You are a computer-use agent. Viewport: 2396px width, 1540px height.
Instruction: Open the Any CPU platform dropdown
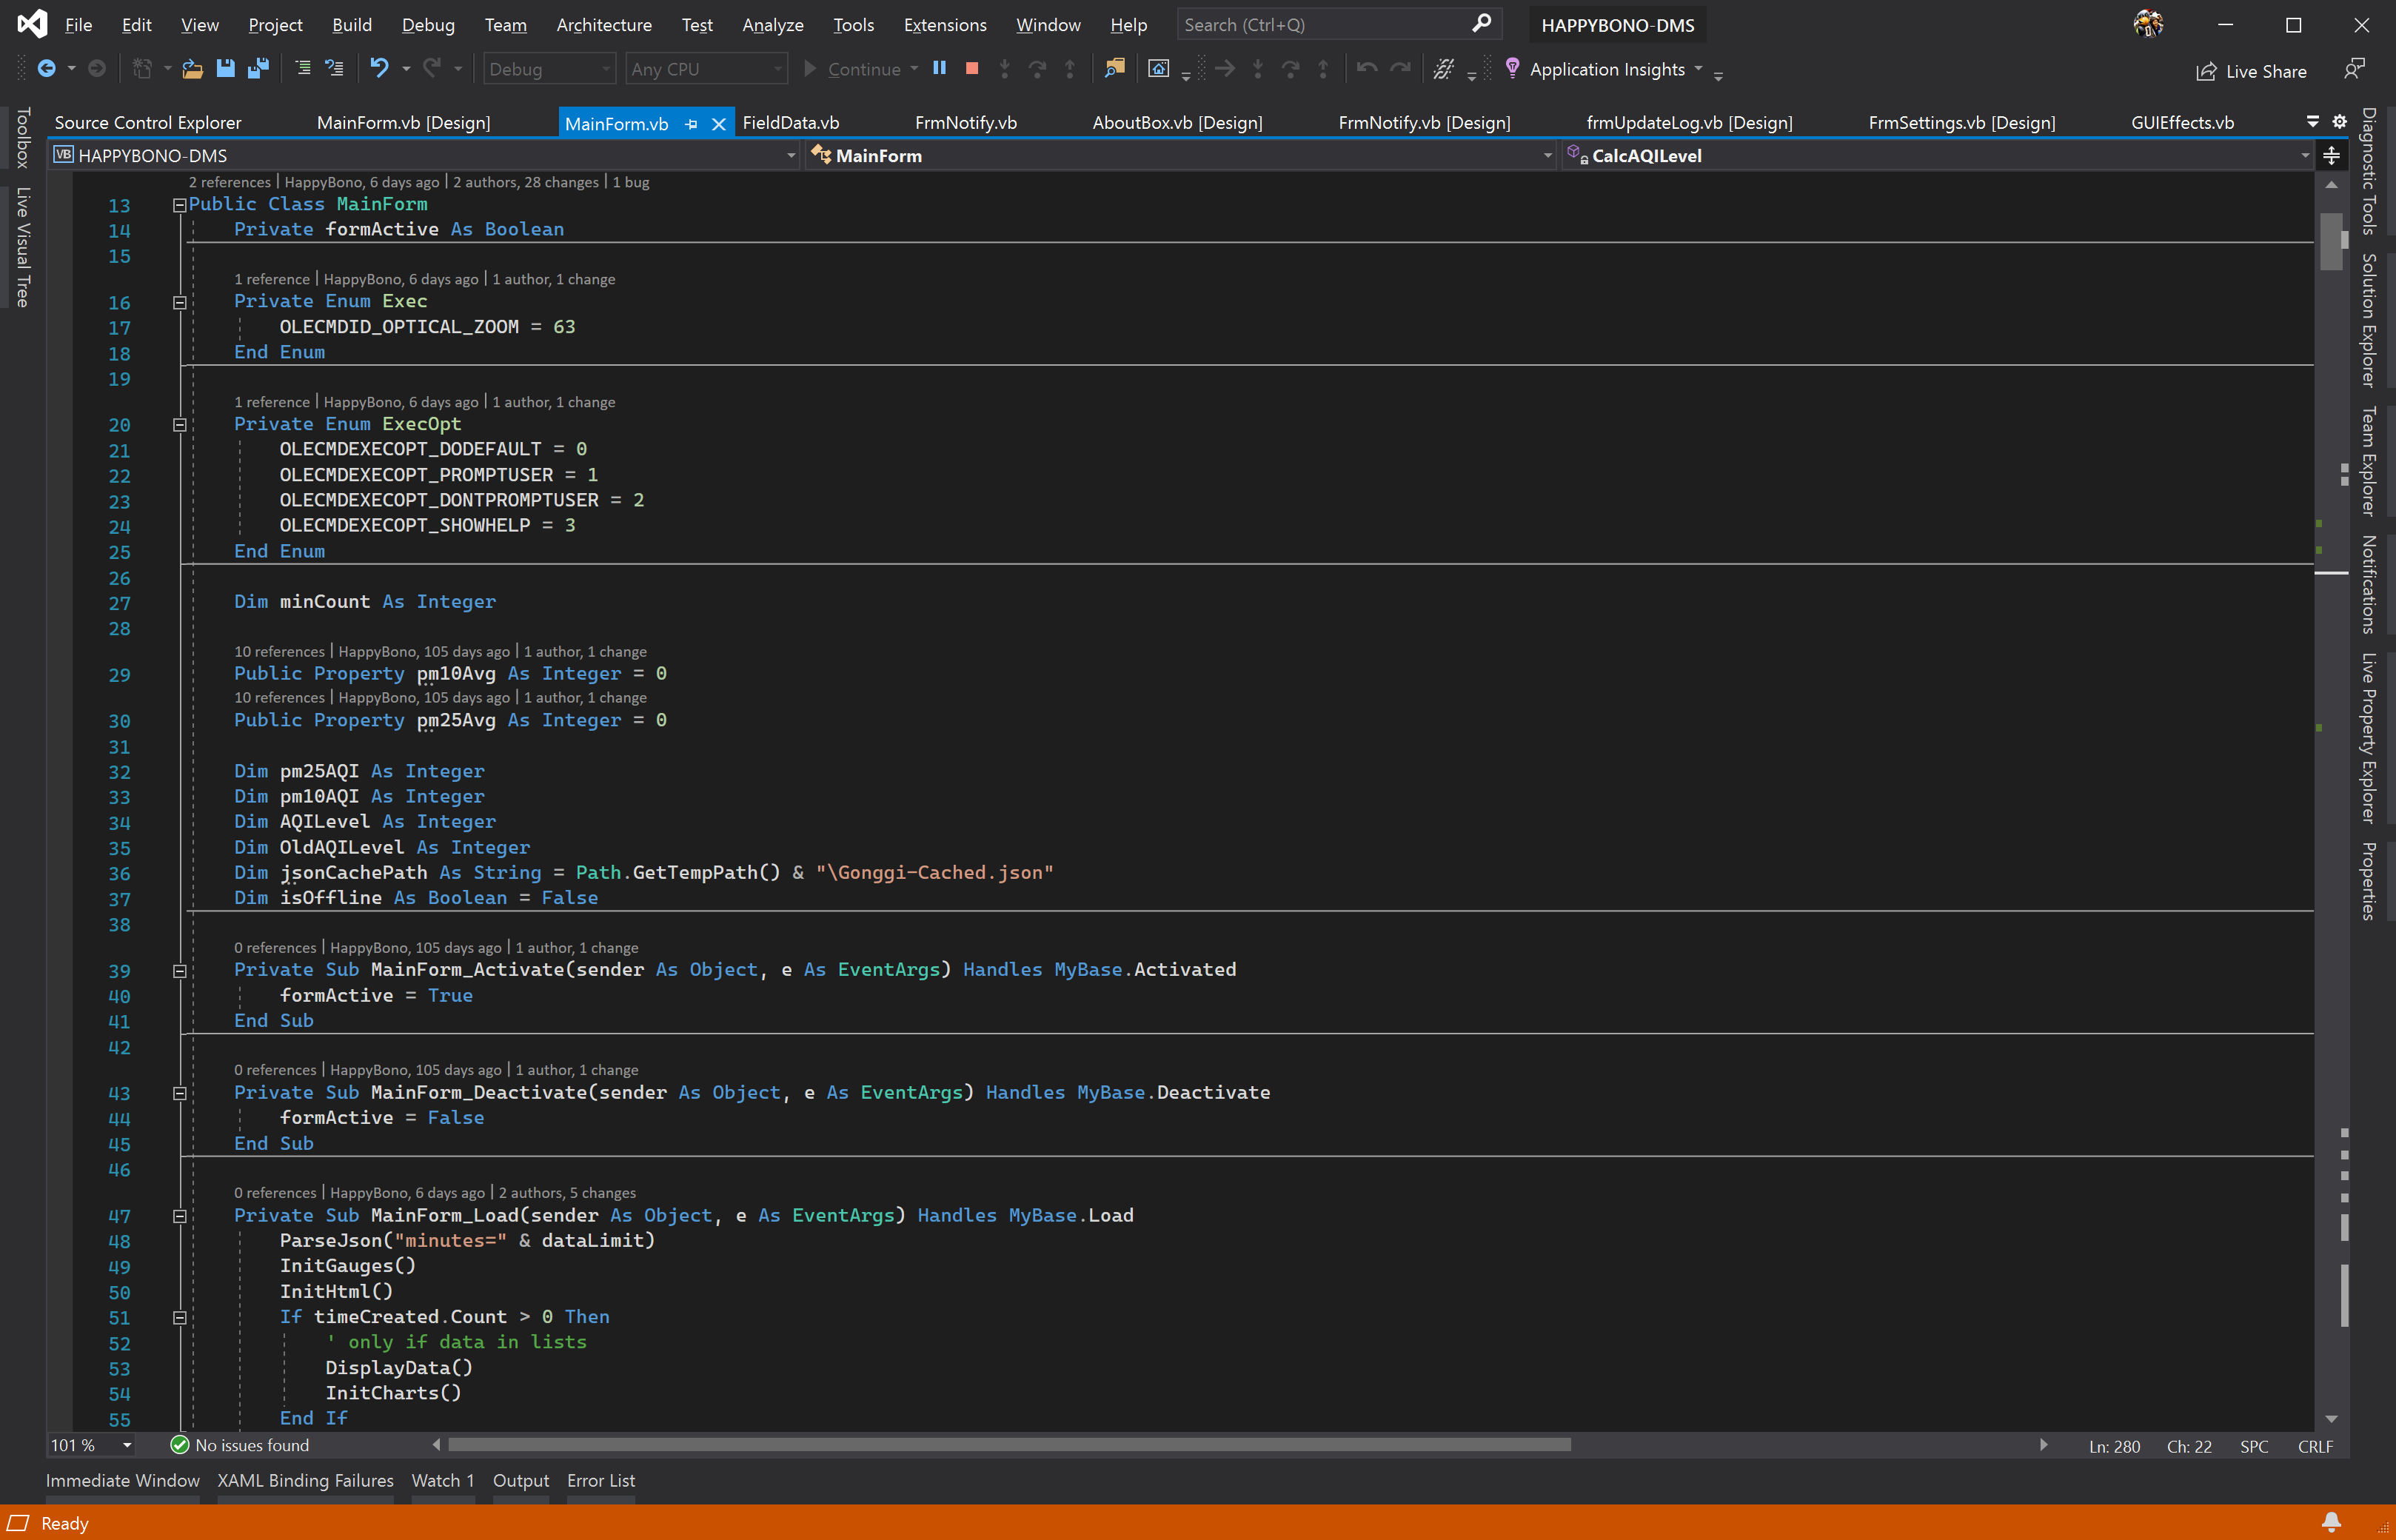click(x=706, y=69)
